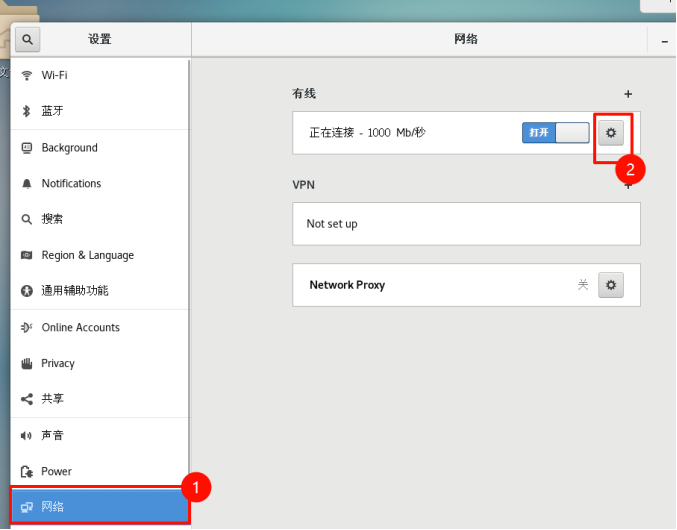Image resolution: width=677 pixels, height=530 pixels.
Task: Click the network computers icon beside 网络
Action: coord(27,507)
